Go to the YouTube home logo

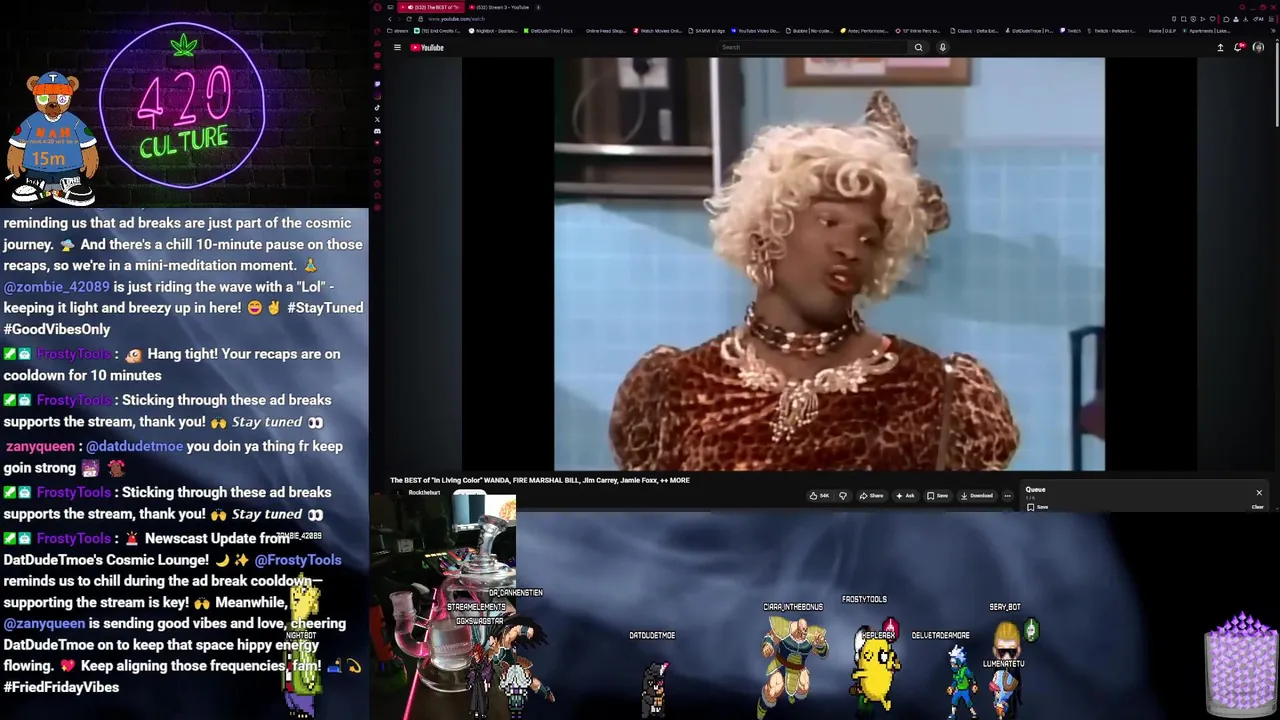pyautogui.click(x=427, y=47)
